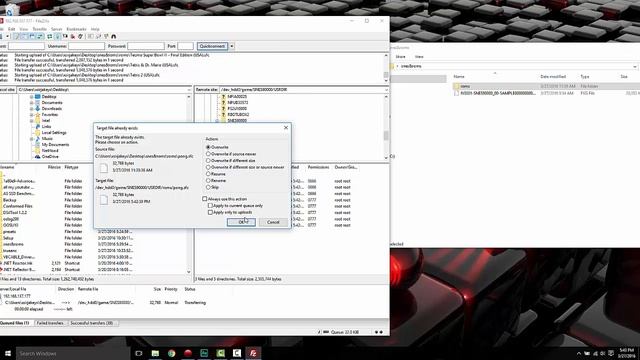This screenshot has width=640, height=360.
Task: Expand the Desktop node in local tree
Action: coord(31,97)
